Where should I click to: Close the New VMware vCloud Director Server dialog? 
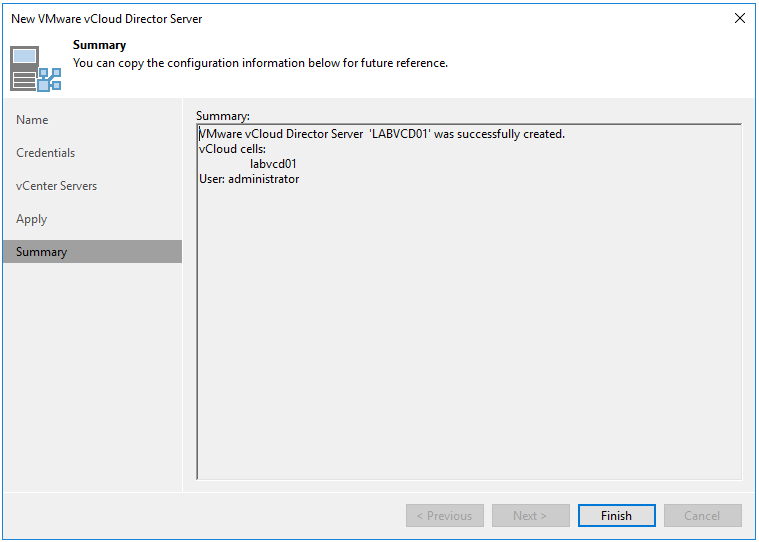[739, 18]
